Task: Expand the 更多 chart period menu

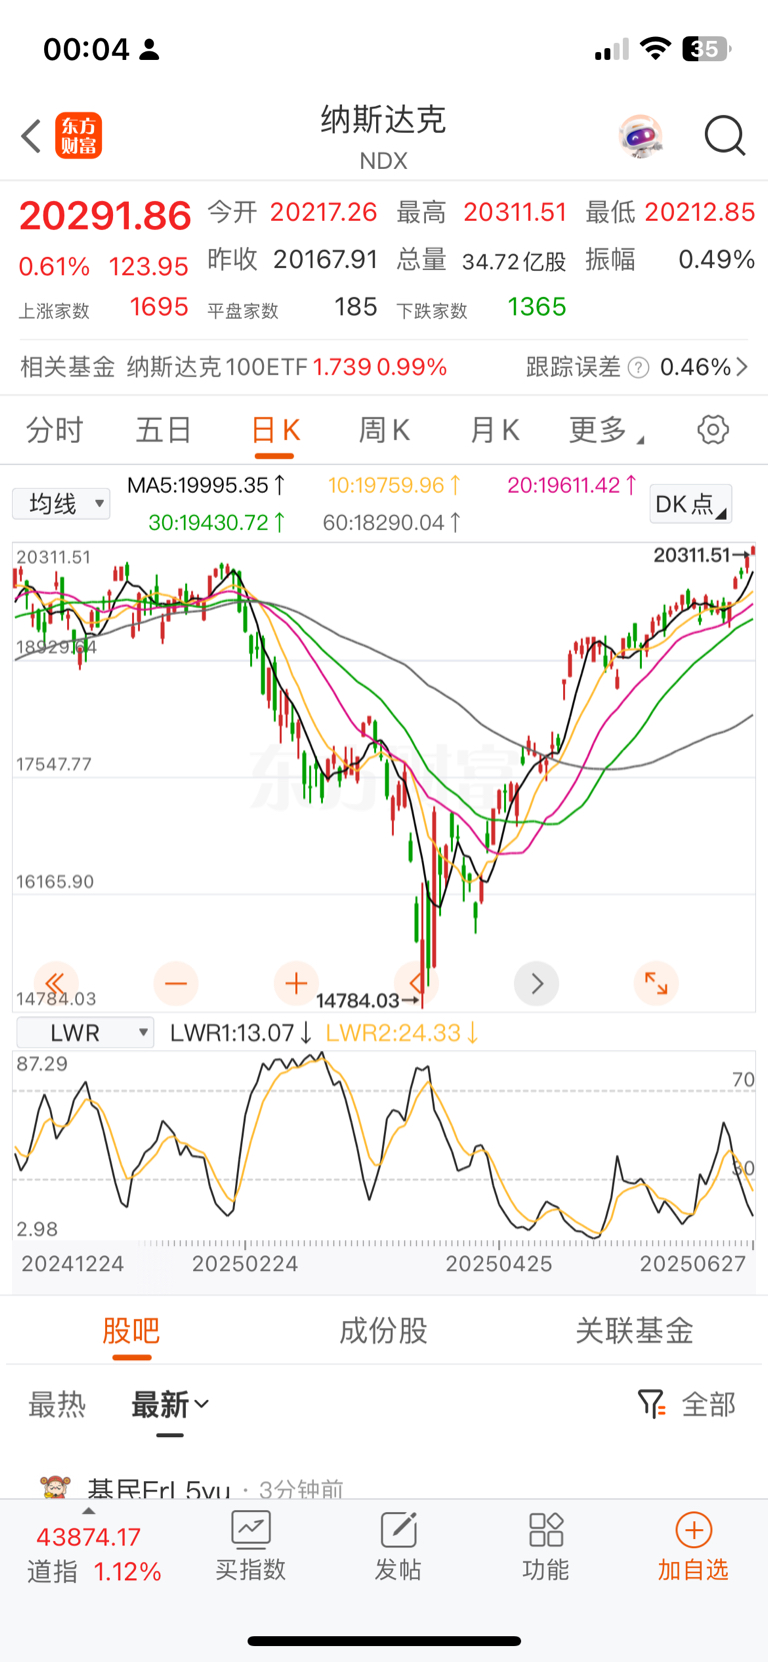Action: [606, 431]
